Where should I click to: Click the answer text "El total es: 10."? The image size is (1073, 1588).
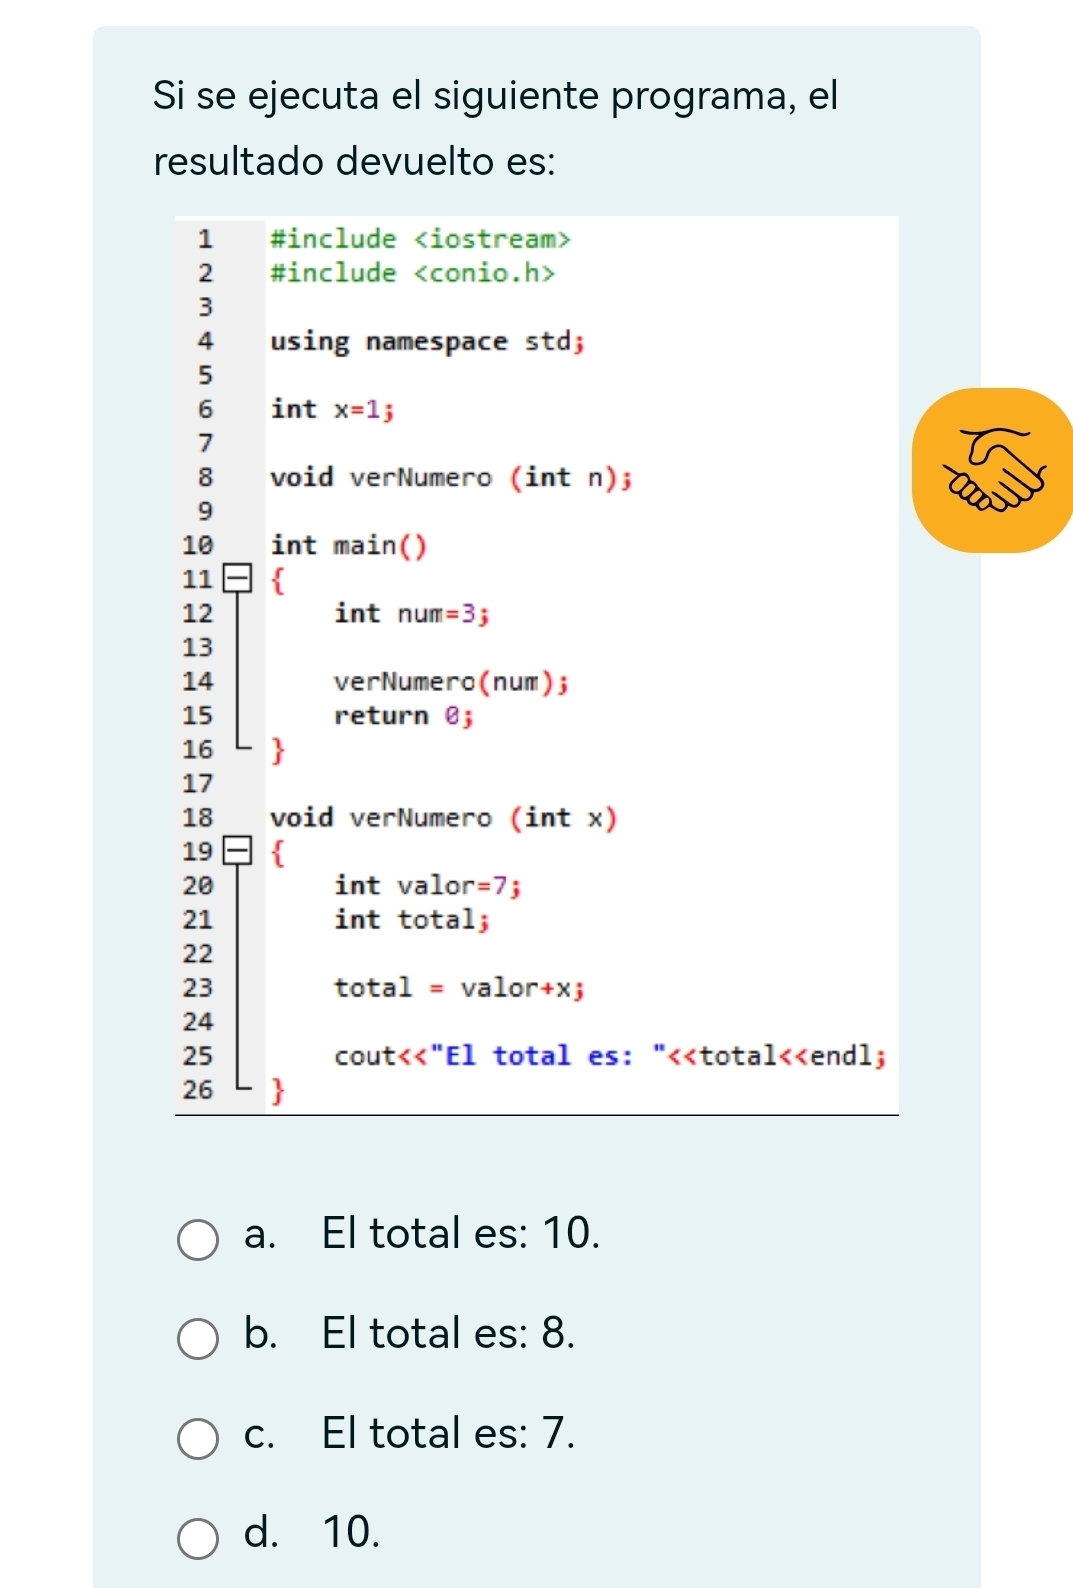(461, 1233)
